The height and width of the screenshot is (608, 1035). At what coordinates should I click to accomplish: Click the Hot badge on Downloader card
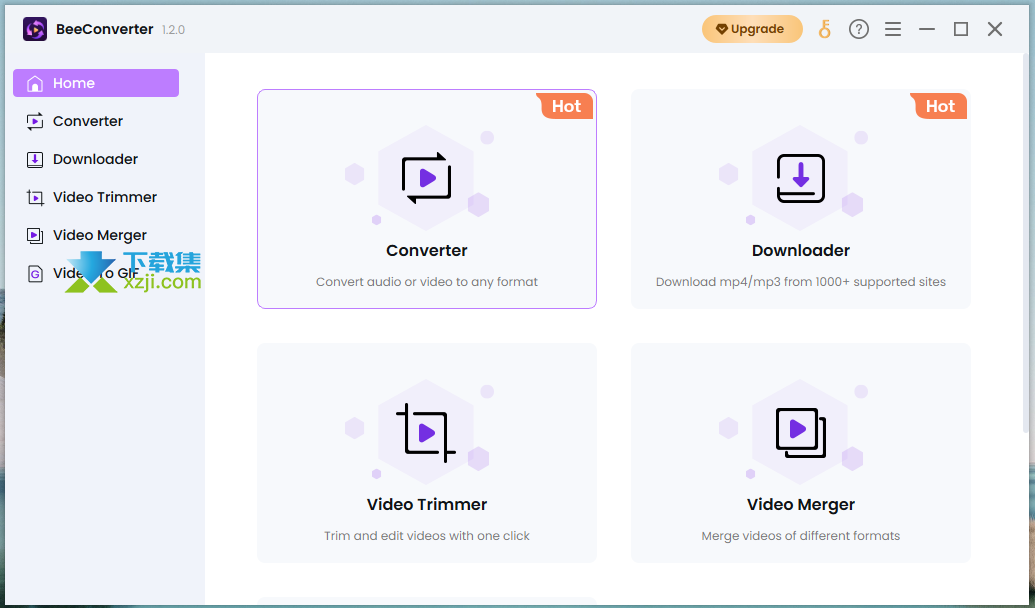click(x=940, y=106)
